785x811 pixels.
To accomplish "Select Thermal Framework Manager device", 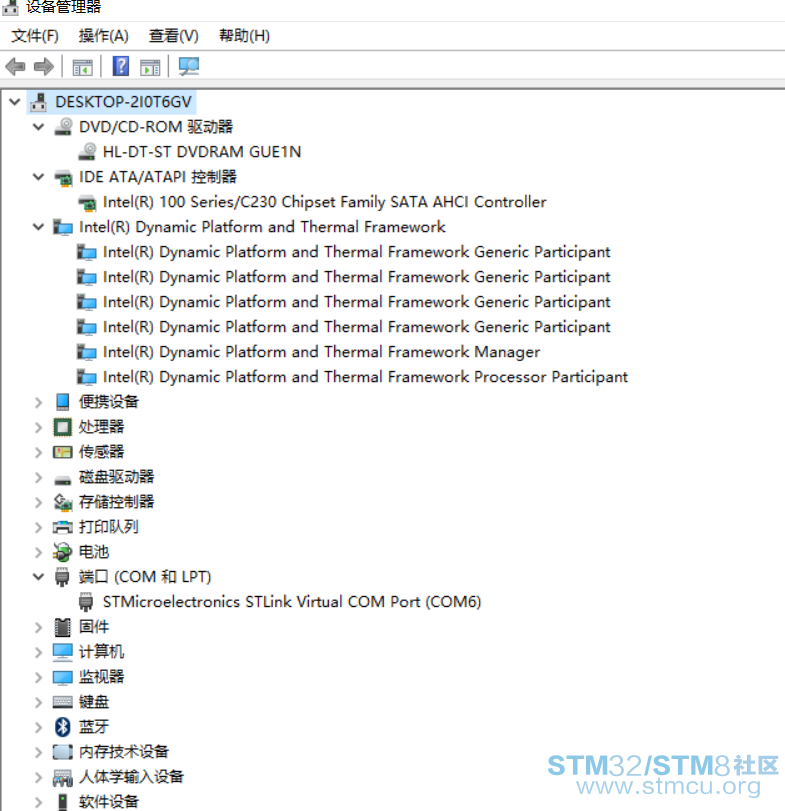I will point(321,352).
